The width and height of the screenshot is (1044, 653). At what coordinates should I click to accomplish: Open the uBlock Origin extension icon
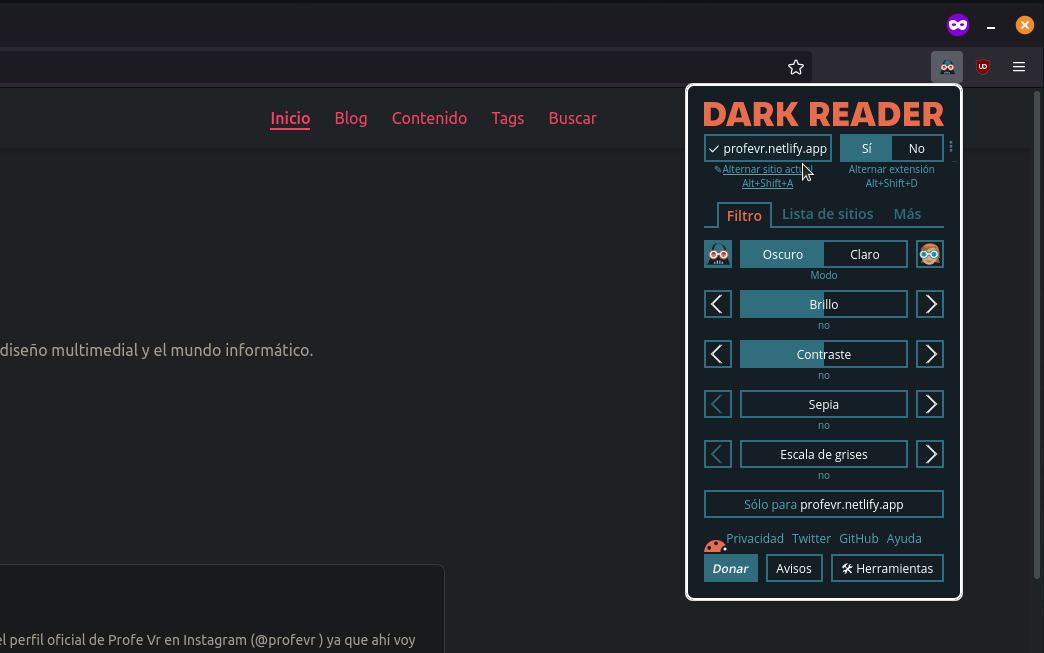(x=983, y=67)
